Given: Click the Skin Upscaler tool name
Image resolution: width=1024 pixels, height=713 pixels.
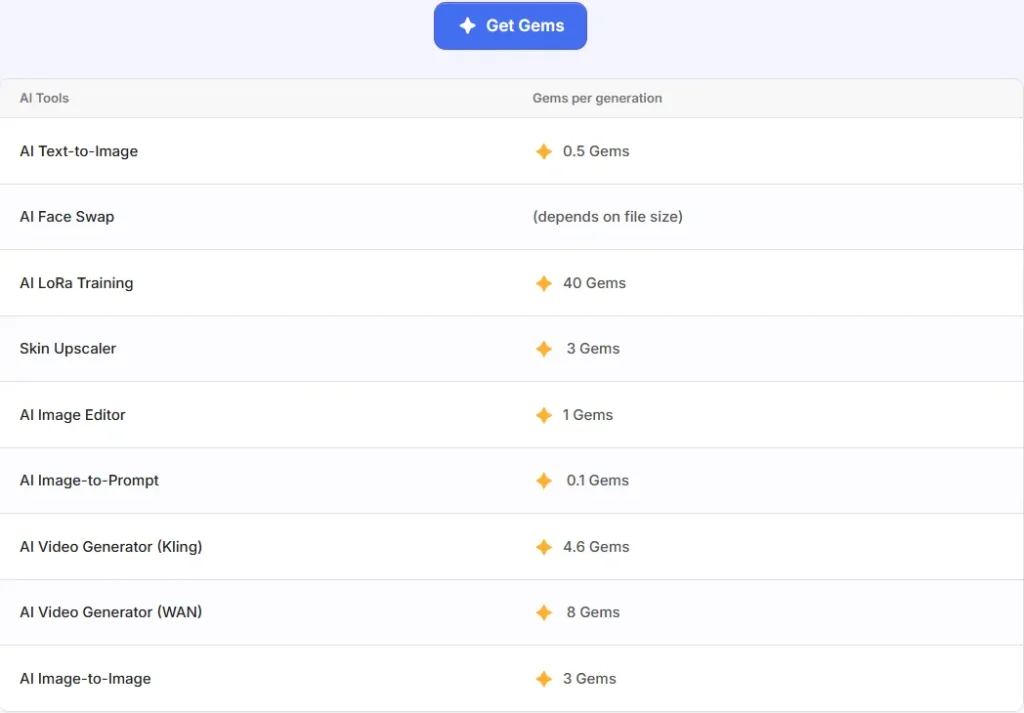Looking at the screenshot, I should point(68,349).
